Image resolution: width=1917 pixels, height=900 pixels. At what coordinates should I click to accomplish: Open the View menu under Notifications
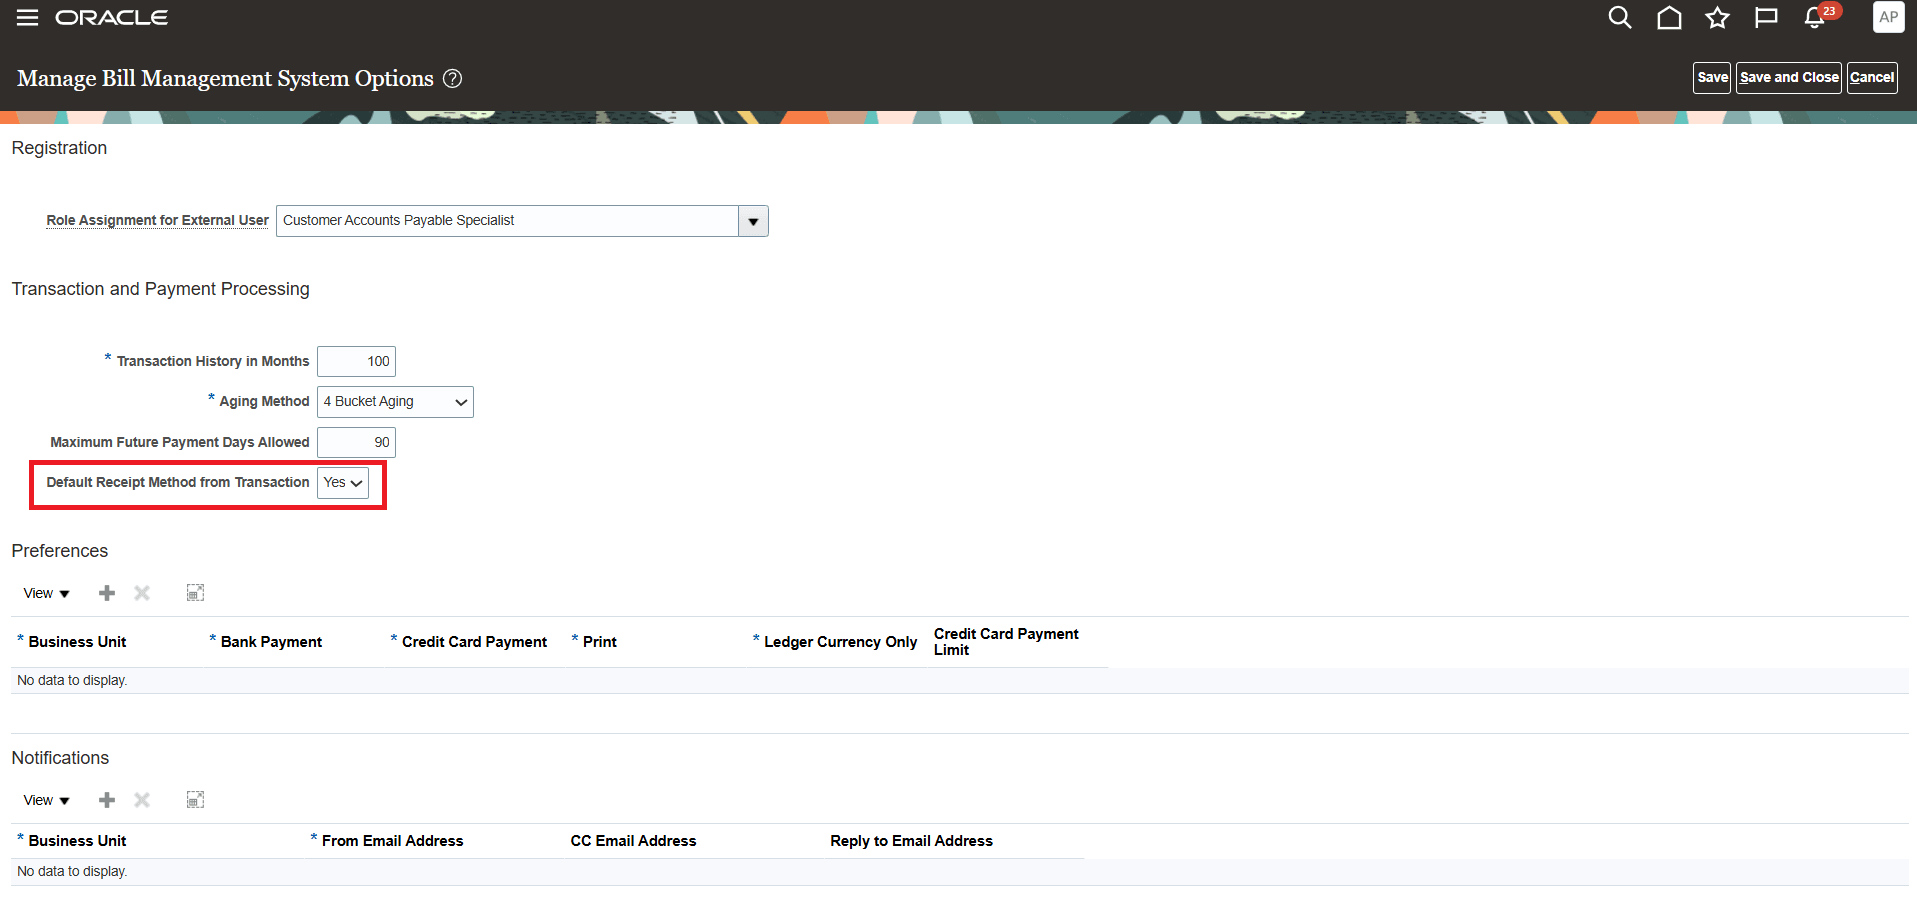tap(44, 799)
